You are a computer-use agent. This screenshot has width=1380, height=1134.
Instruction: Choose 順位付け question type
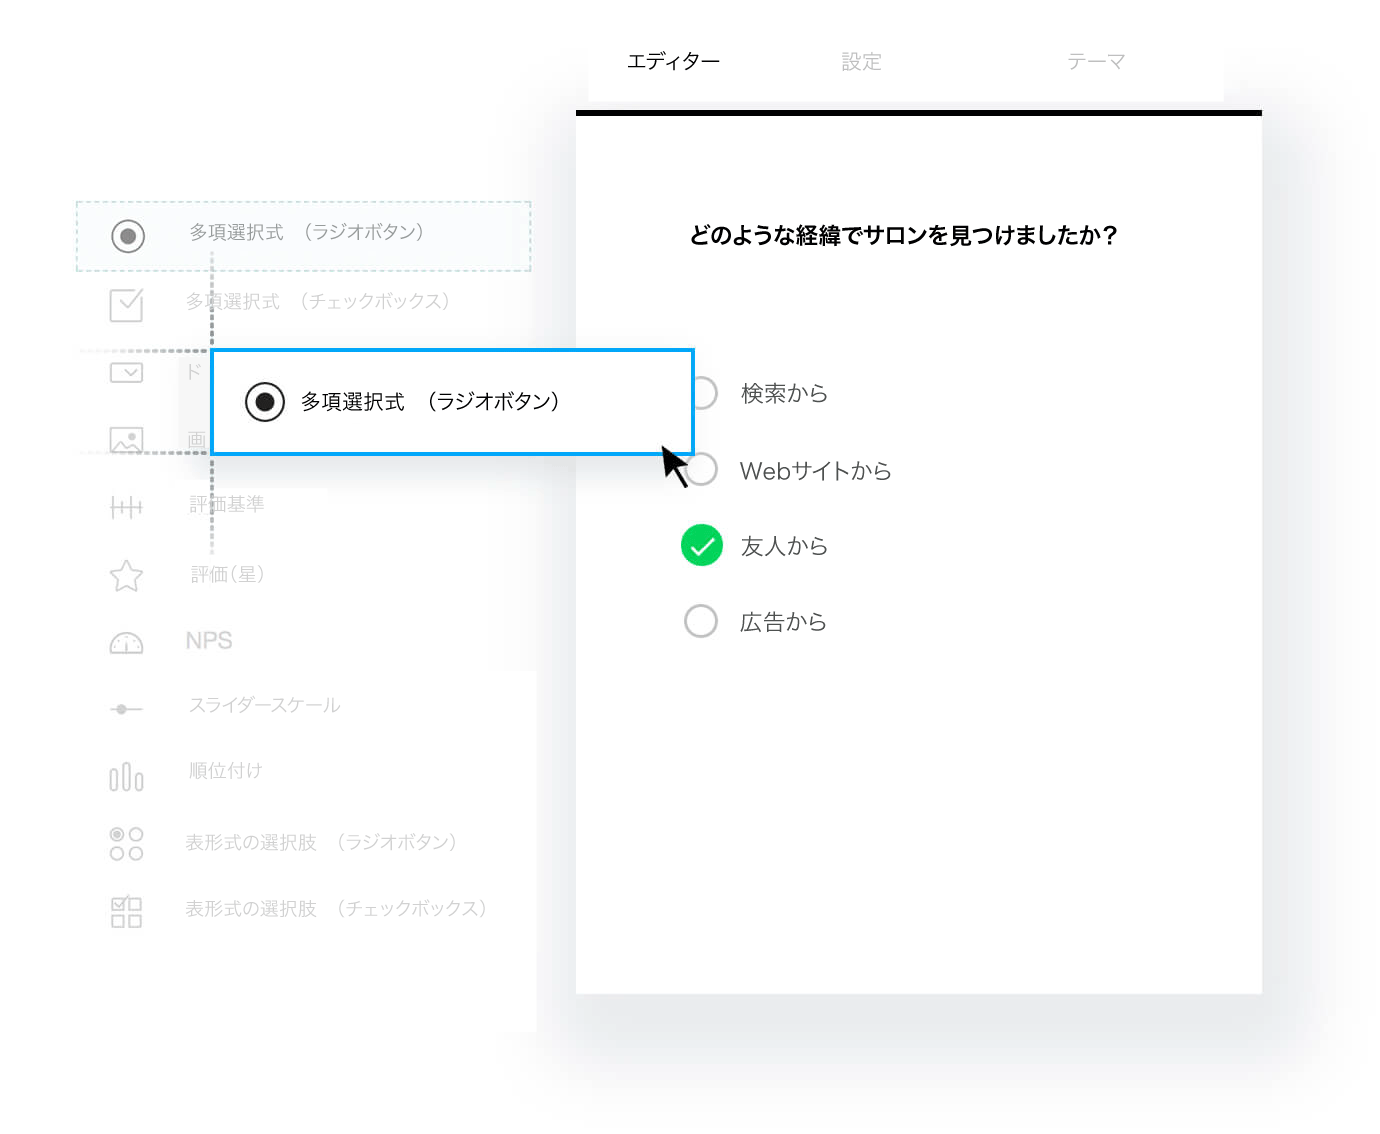pyautogui.click(x=226, y=770)
